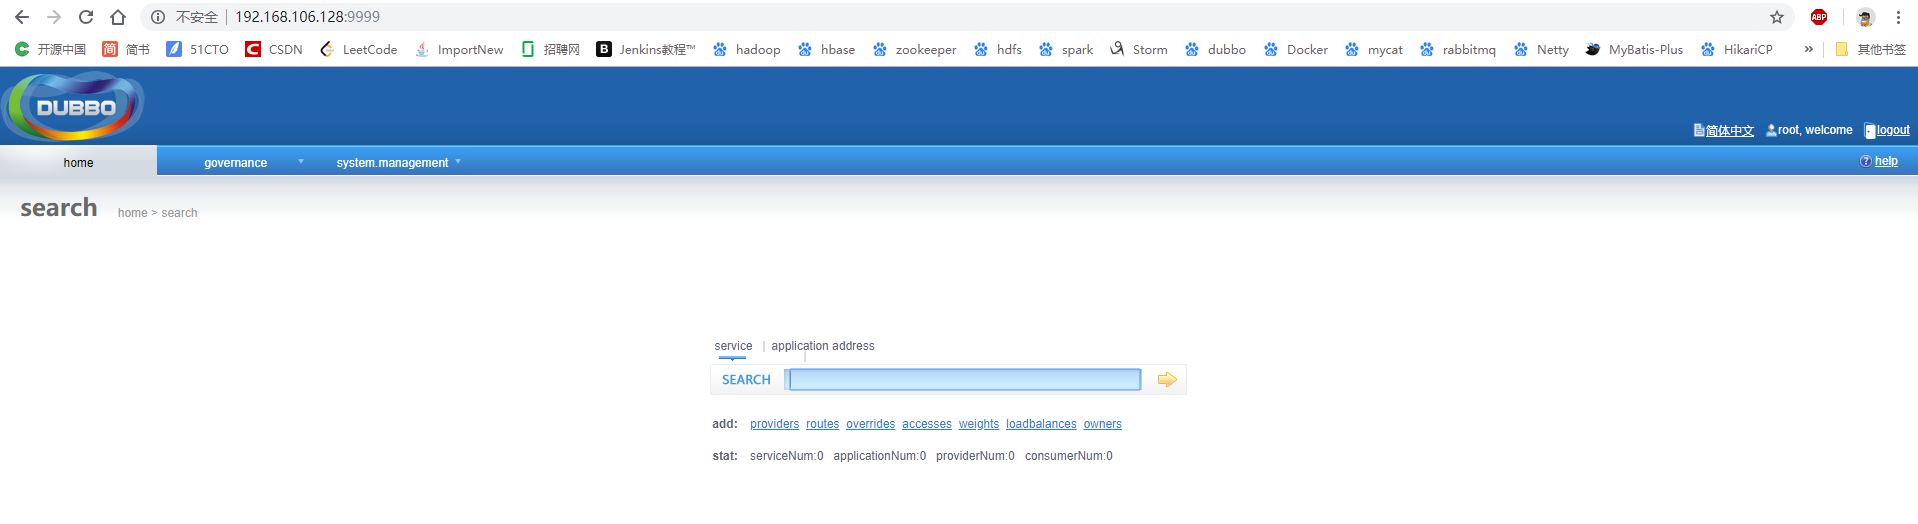Open the mycat bookmark folder
The image size is (1918, 524).
coord(1374,49)
